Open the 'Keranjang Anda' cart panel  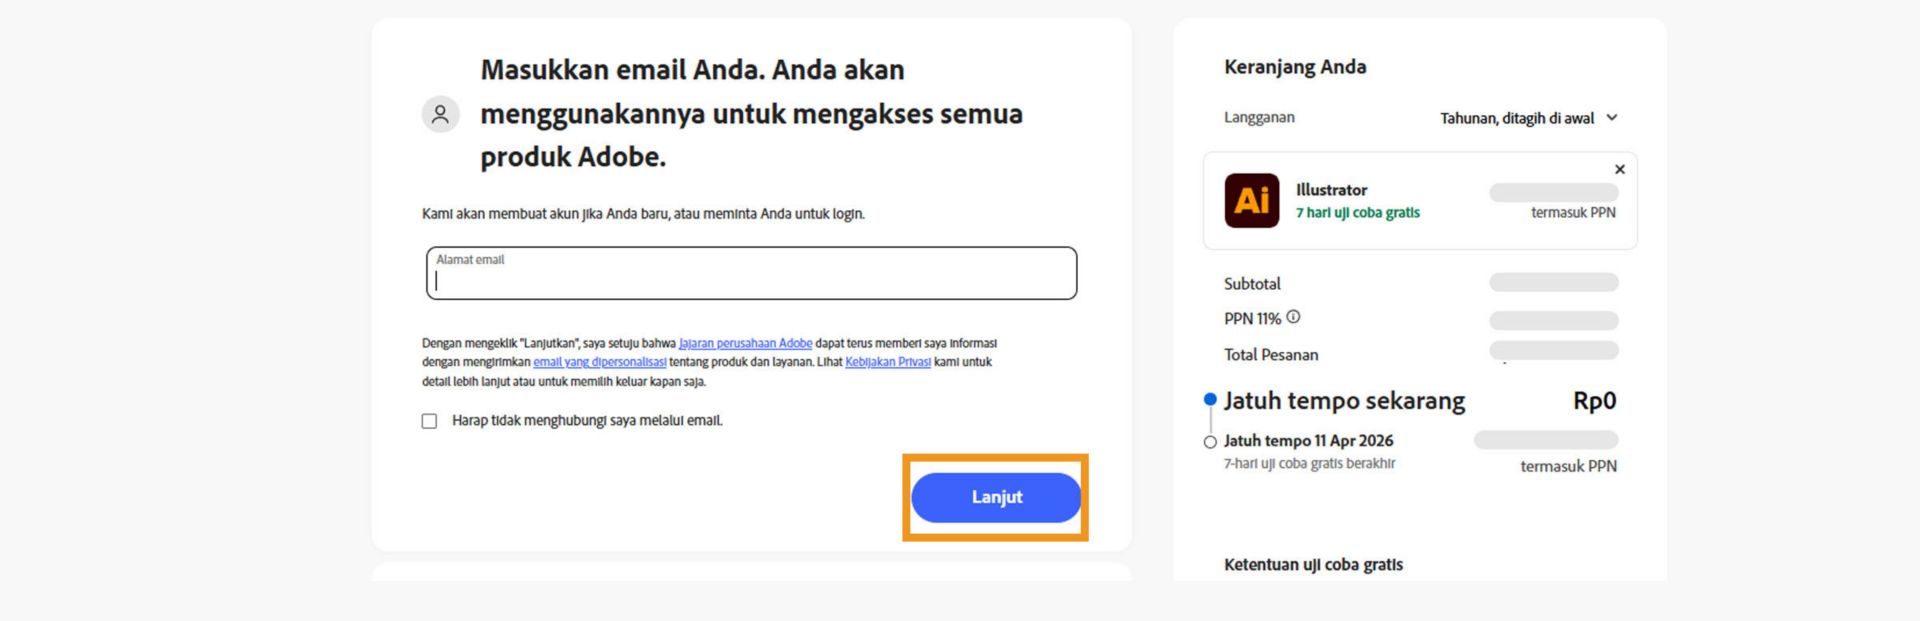(1297, 66)
